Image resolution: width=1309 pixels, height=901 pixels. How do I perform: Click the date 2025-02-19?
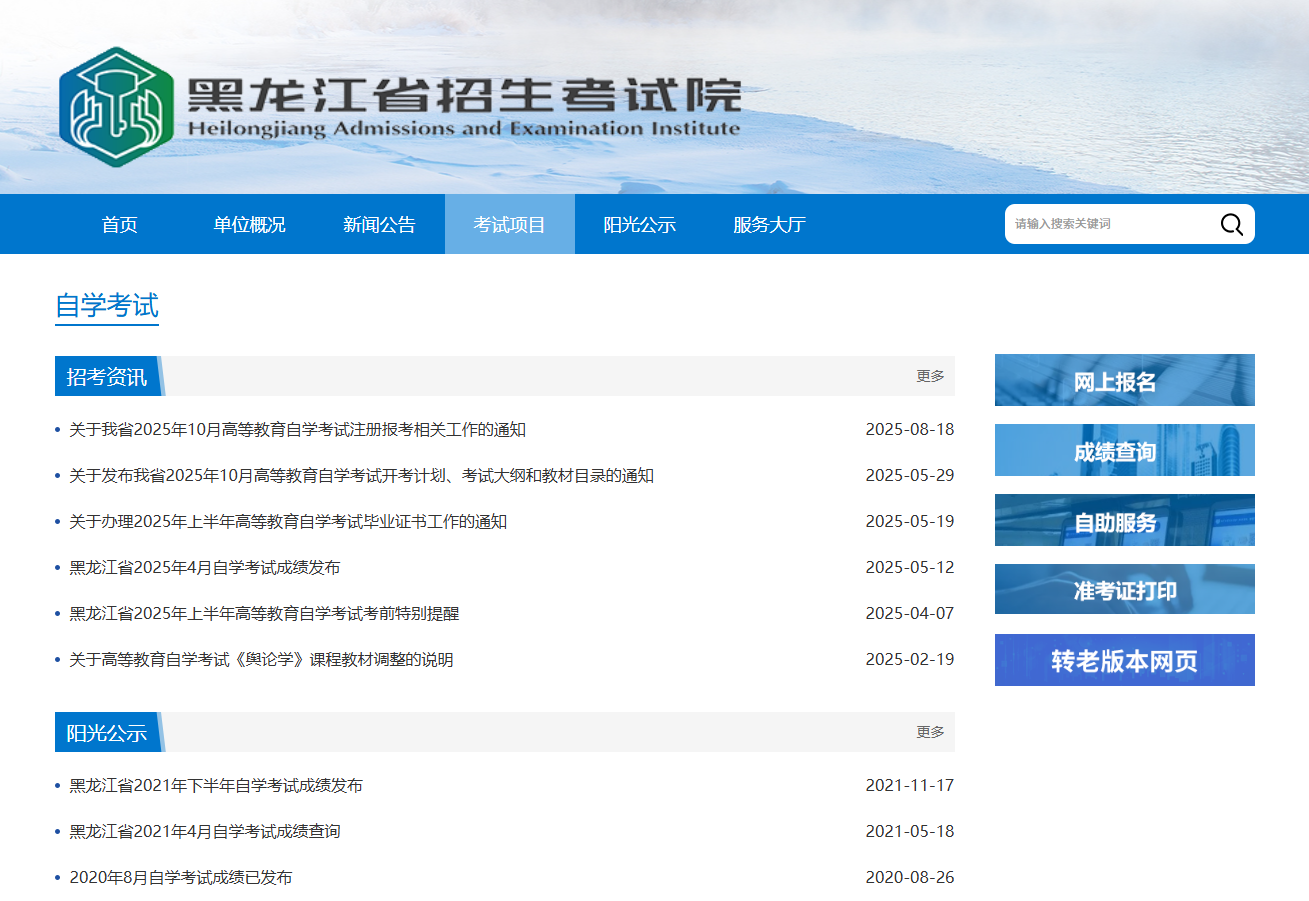point(910,660)
